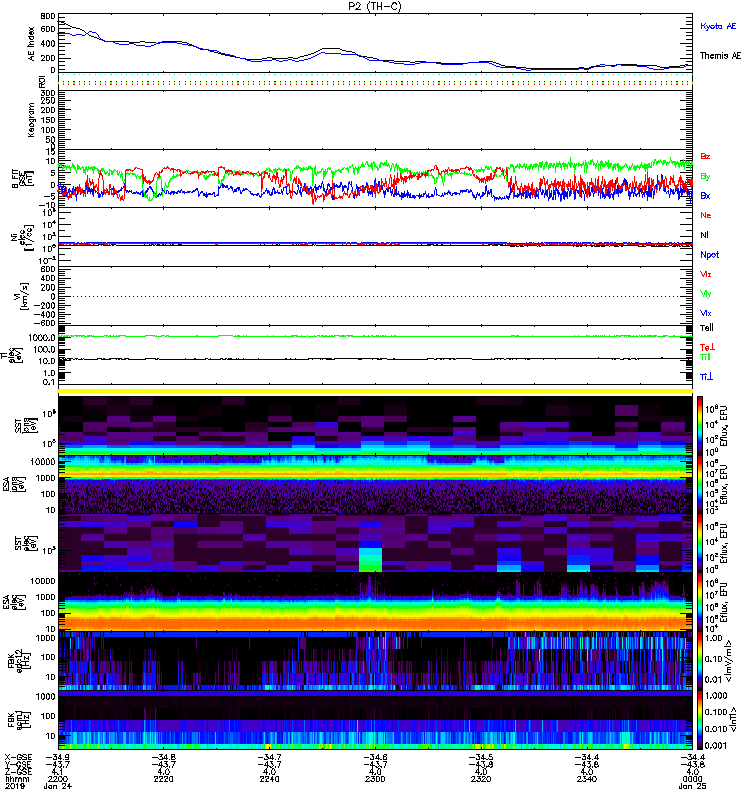Image resolution: width=750 pixels, height=800 pixels.
Task: Click the hhmm time format label
Action: pos(17,779)
